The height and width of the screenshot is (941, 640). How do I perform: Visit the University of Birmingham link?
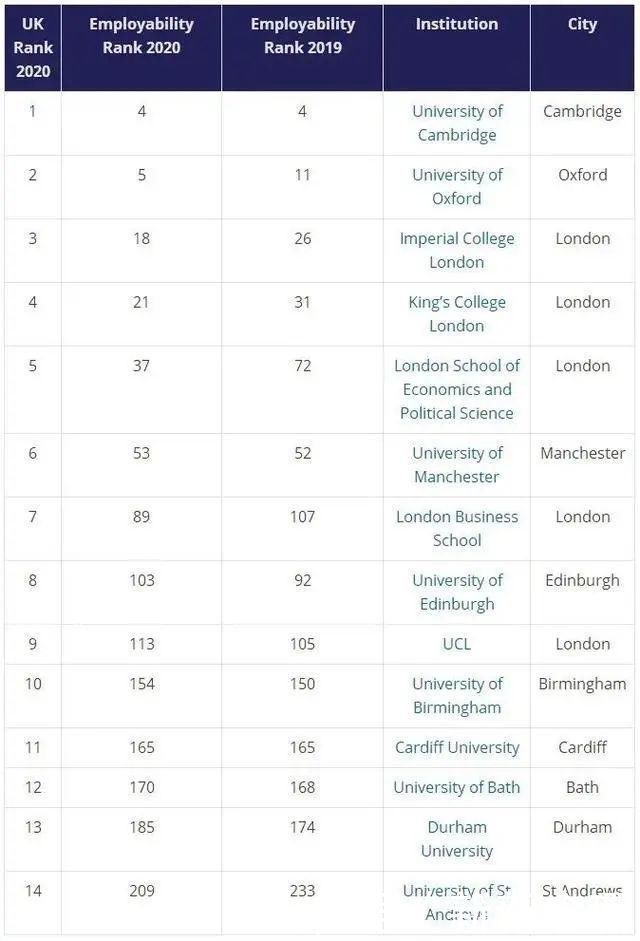coord(457,696)
